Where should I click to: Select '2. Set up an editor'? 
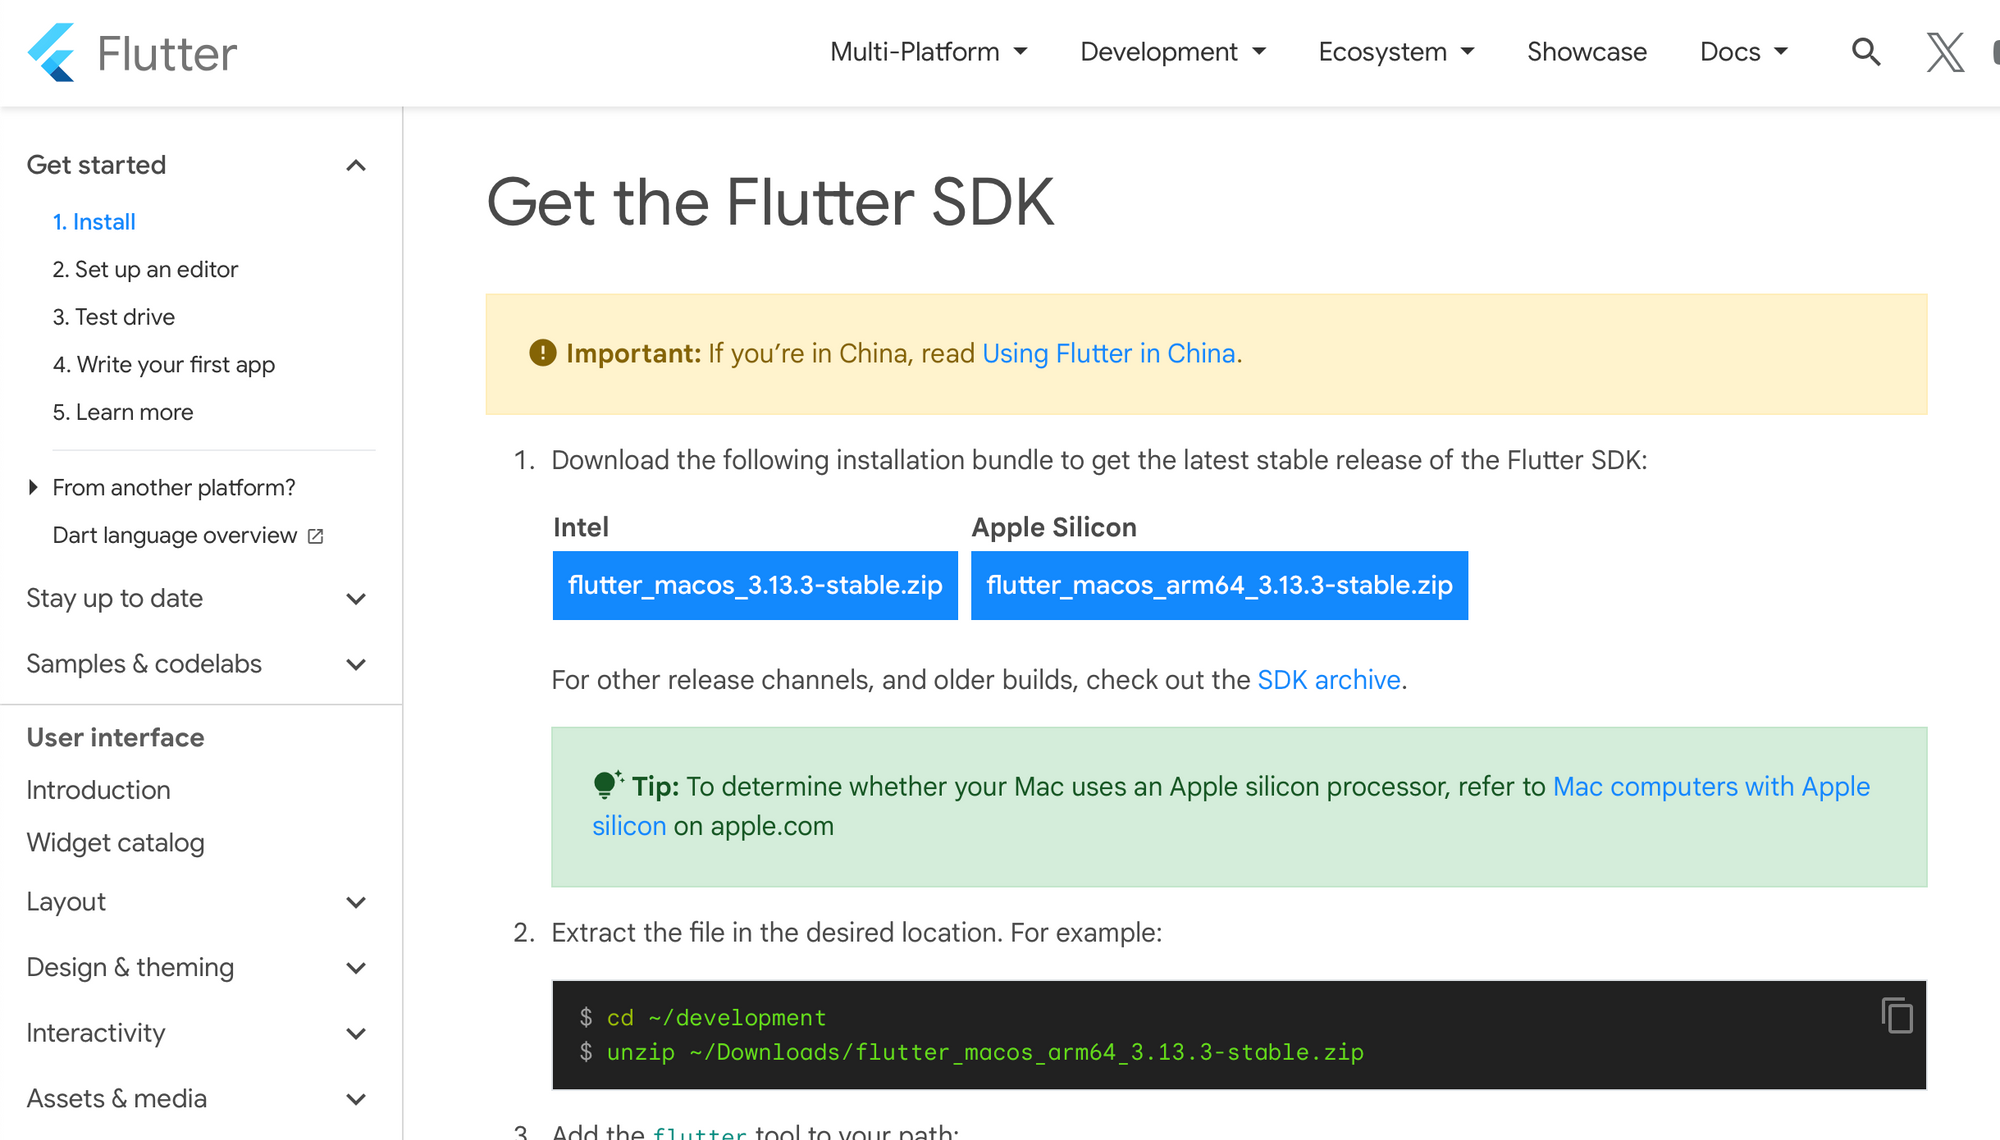145,269
